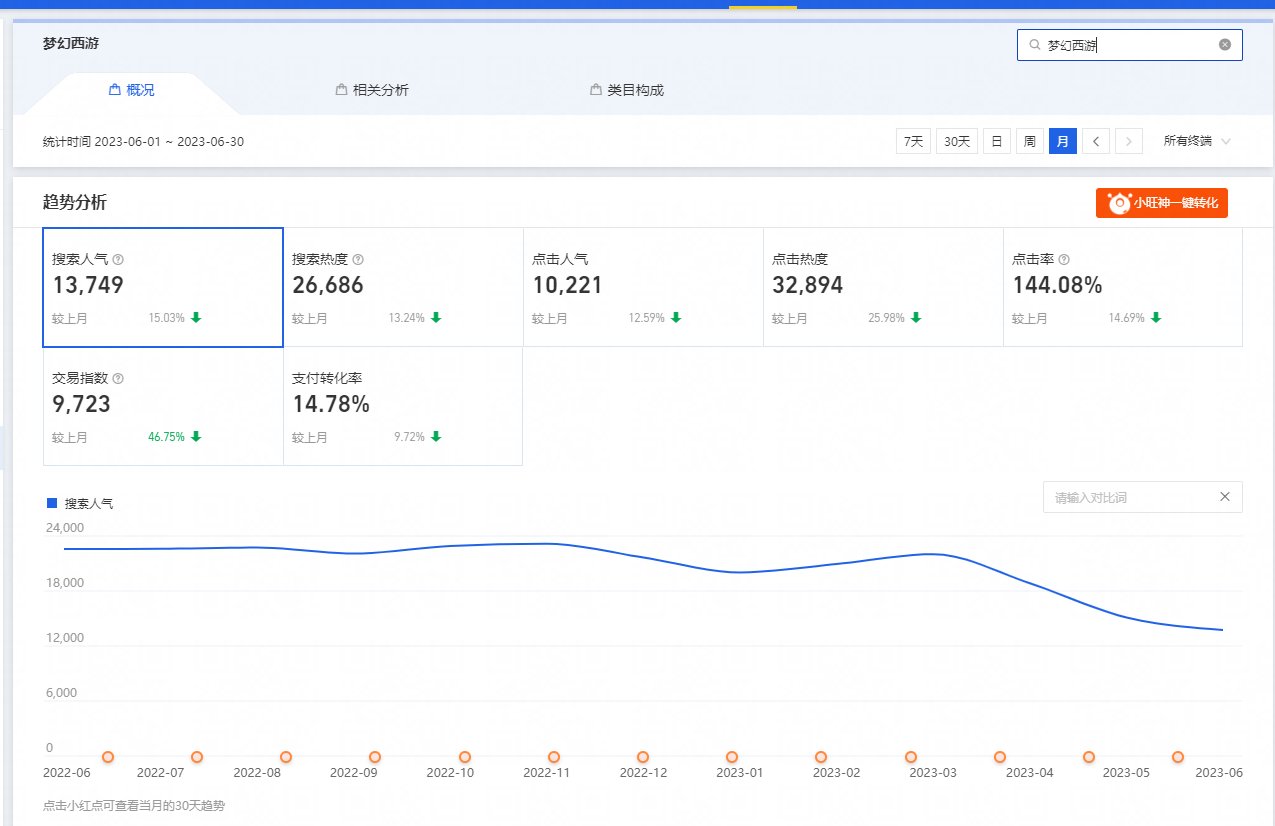Screen dimensions: 1275x826
Task: Click the orange dot after 2022-07
Action: pos(197,757)
